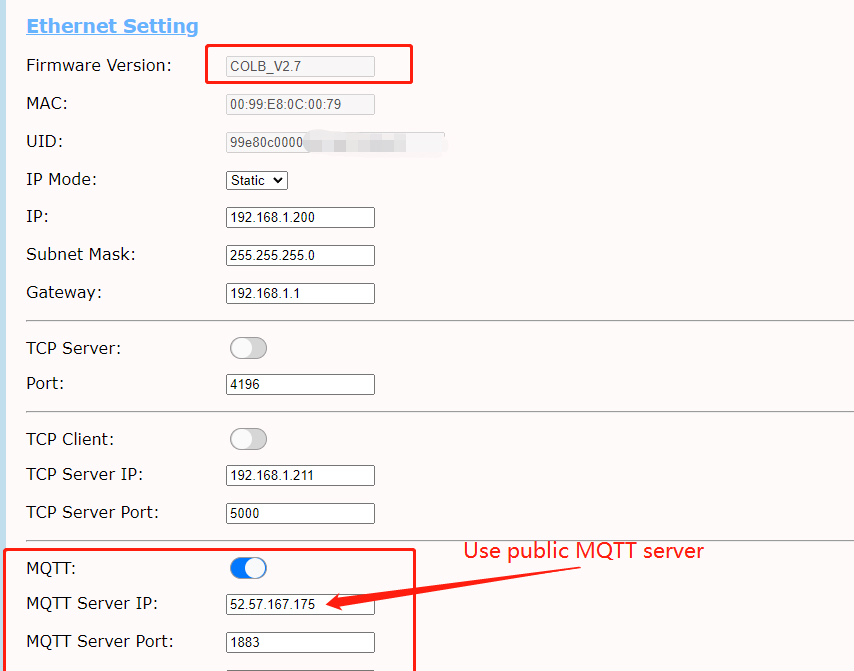The width and height of the screenshot is (854, 671).
Task: Click the Firmware Version field showing COLB_V2.7
Action: point(300,67)
